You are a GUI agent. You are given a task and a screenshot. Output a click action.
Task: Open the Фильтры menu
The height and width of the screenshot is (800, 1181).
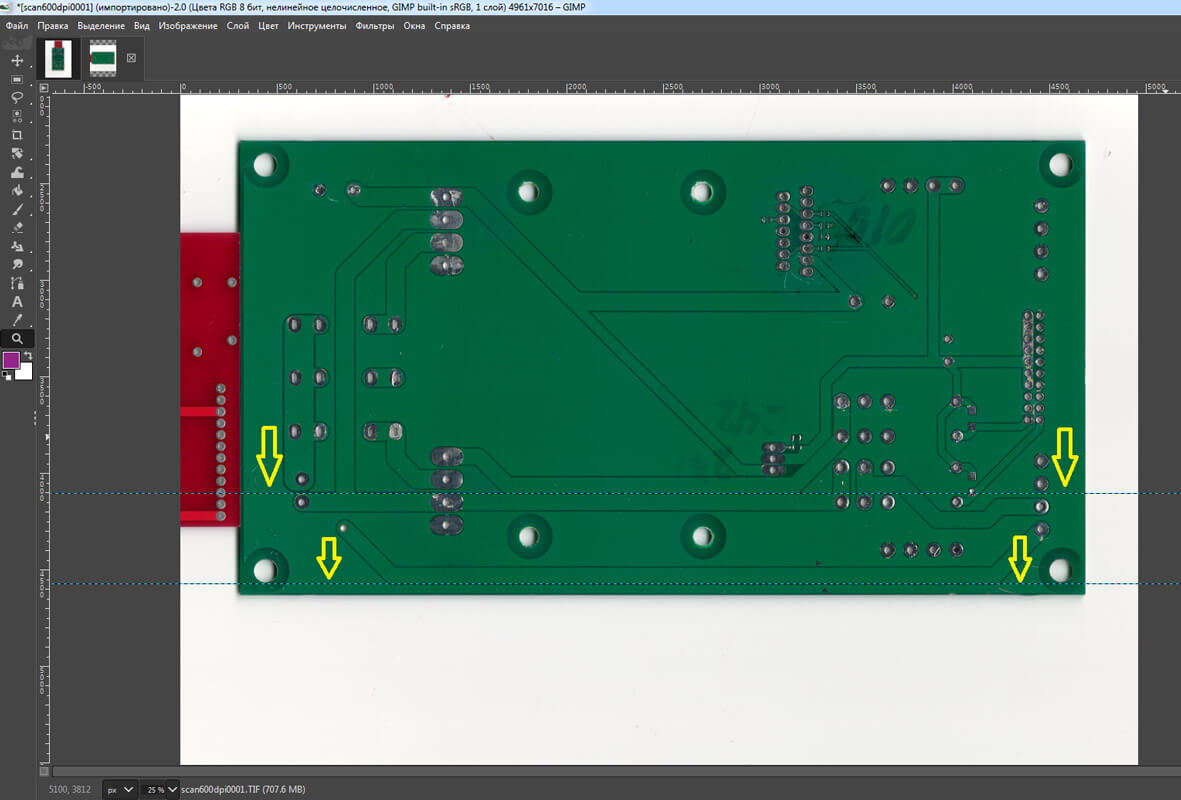[x=375, y=26]
